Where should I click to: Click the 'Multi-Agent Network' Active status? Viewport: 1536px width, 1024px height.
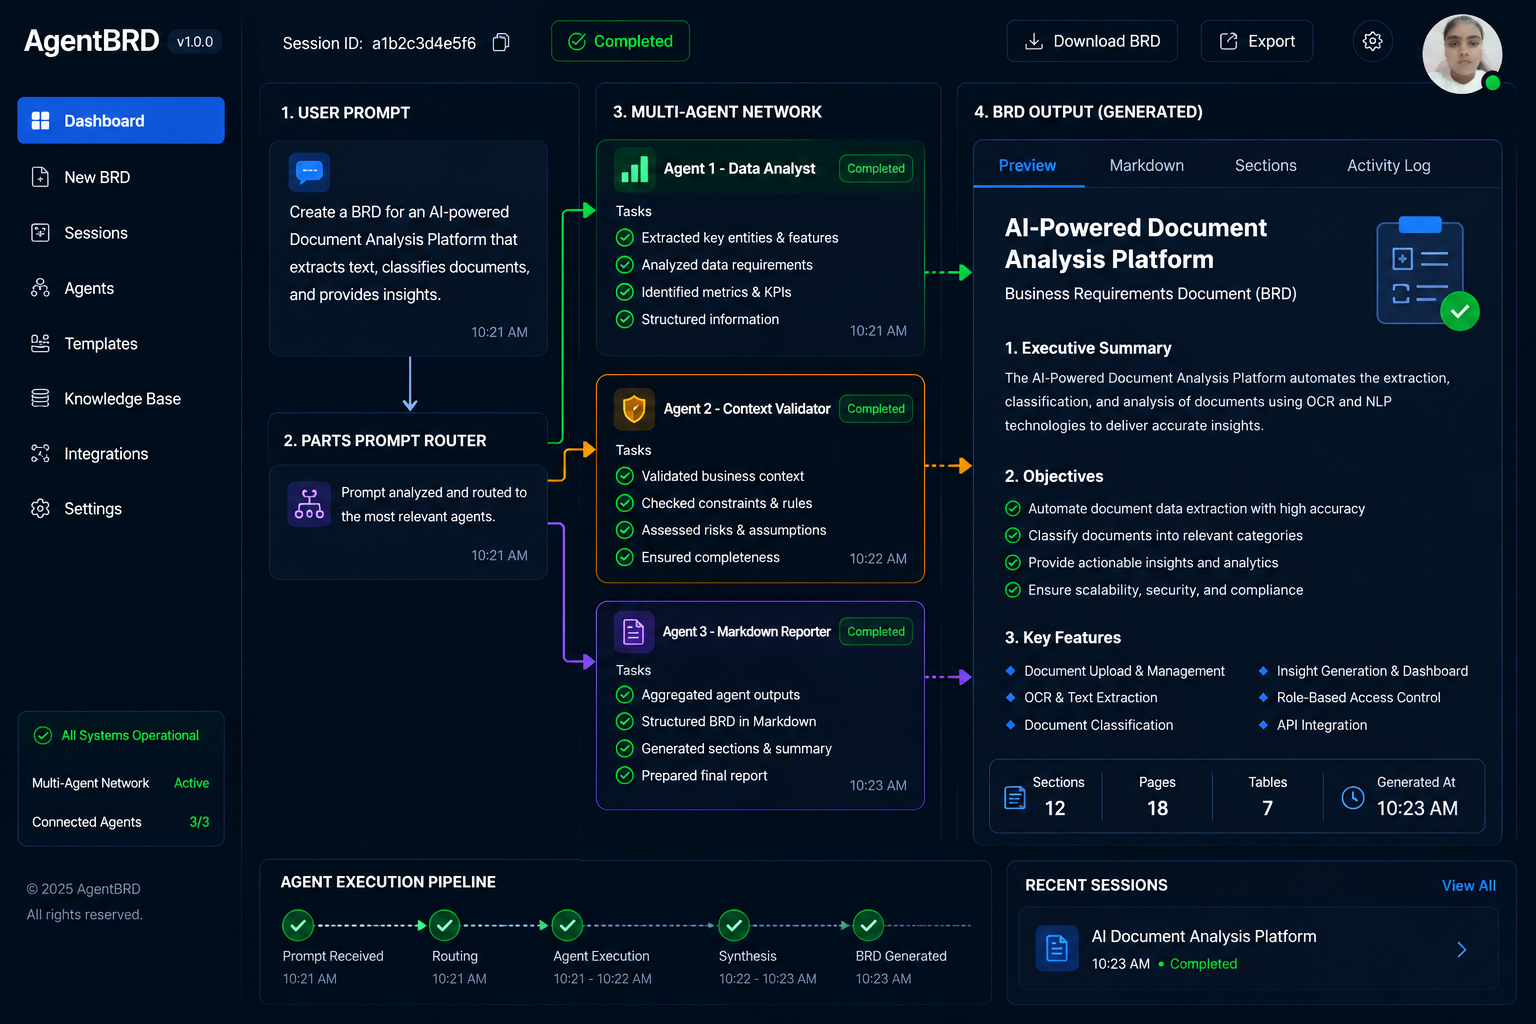coord(191,783)
